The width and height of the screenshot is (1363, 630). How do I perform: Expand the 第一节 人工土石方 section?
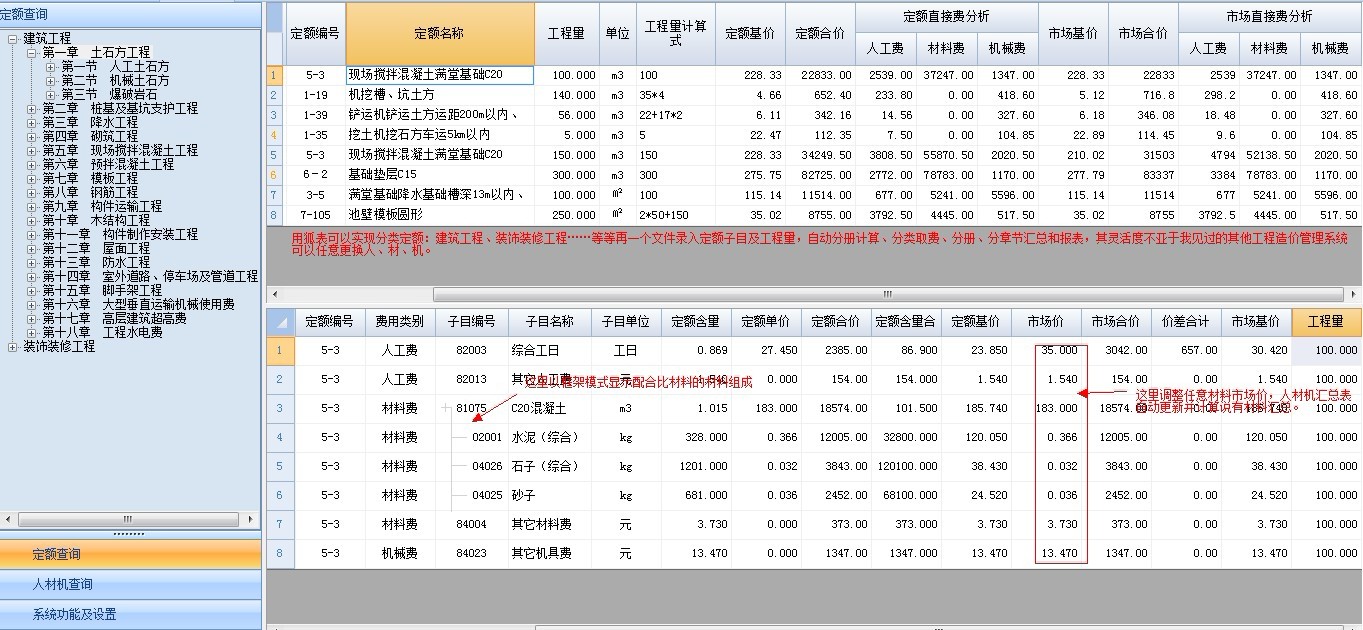(51, 67)
